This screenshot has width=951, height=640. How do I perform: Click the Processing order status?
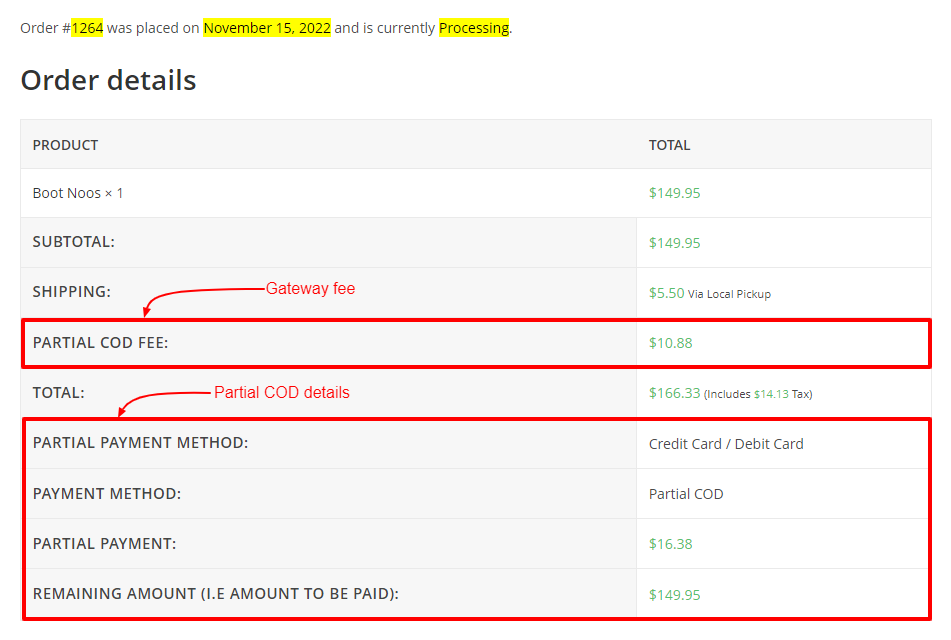(x=473, y=28)
